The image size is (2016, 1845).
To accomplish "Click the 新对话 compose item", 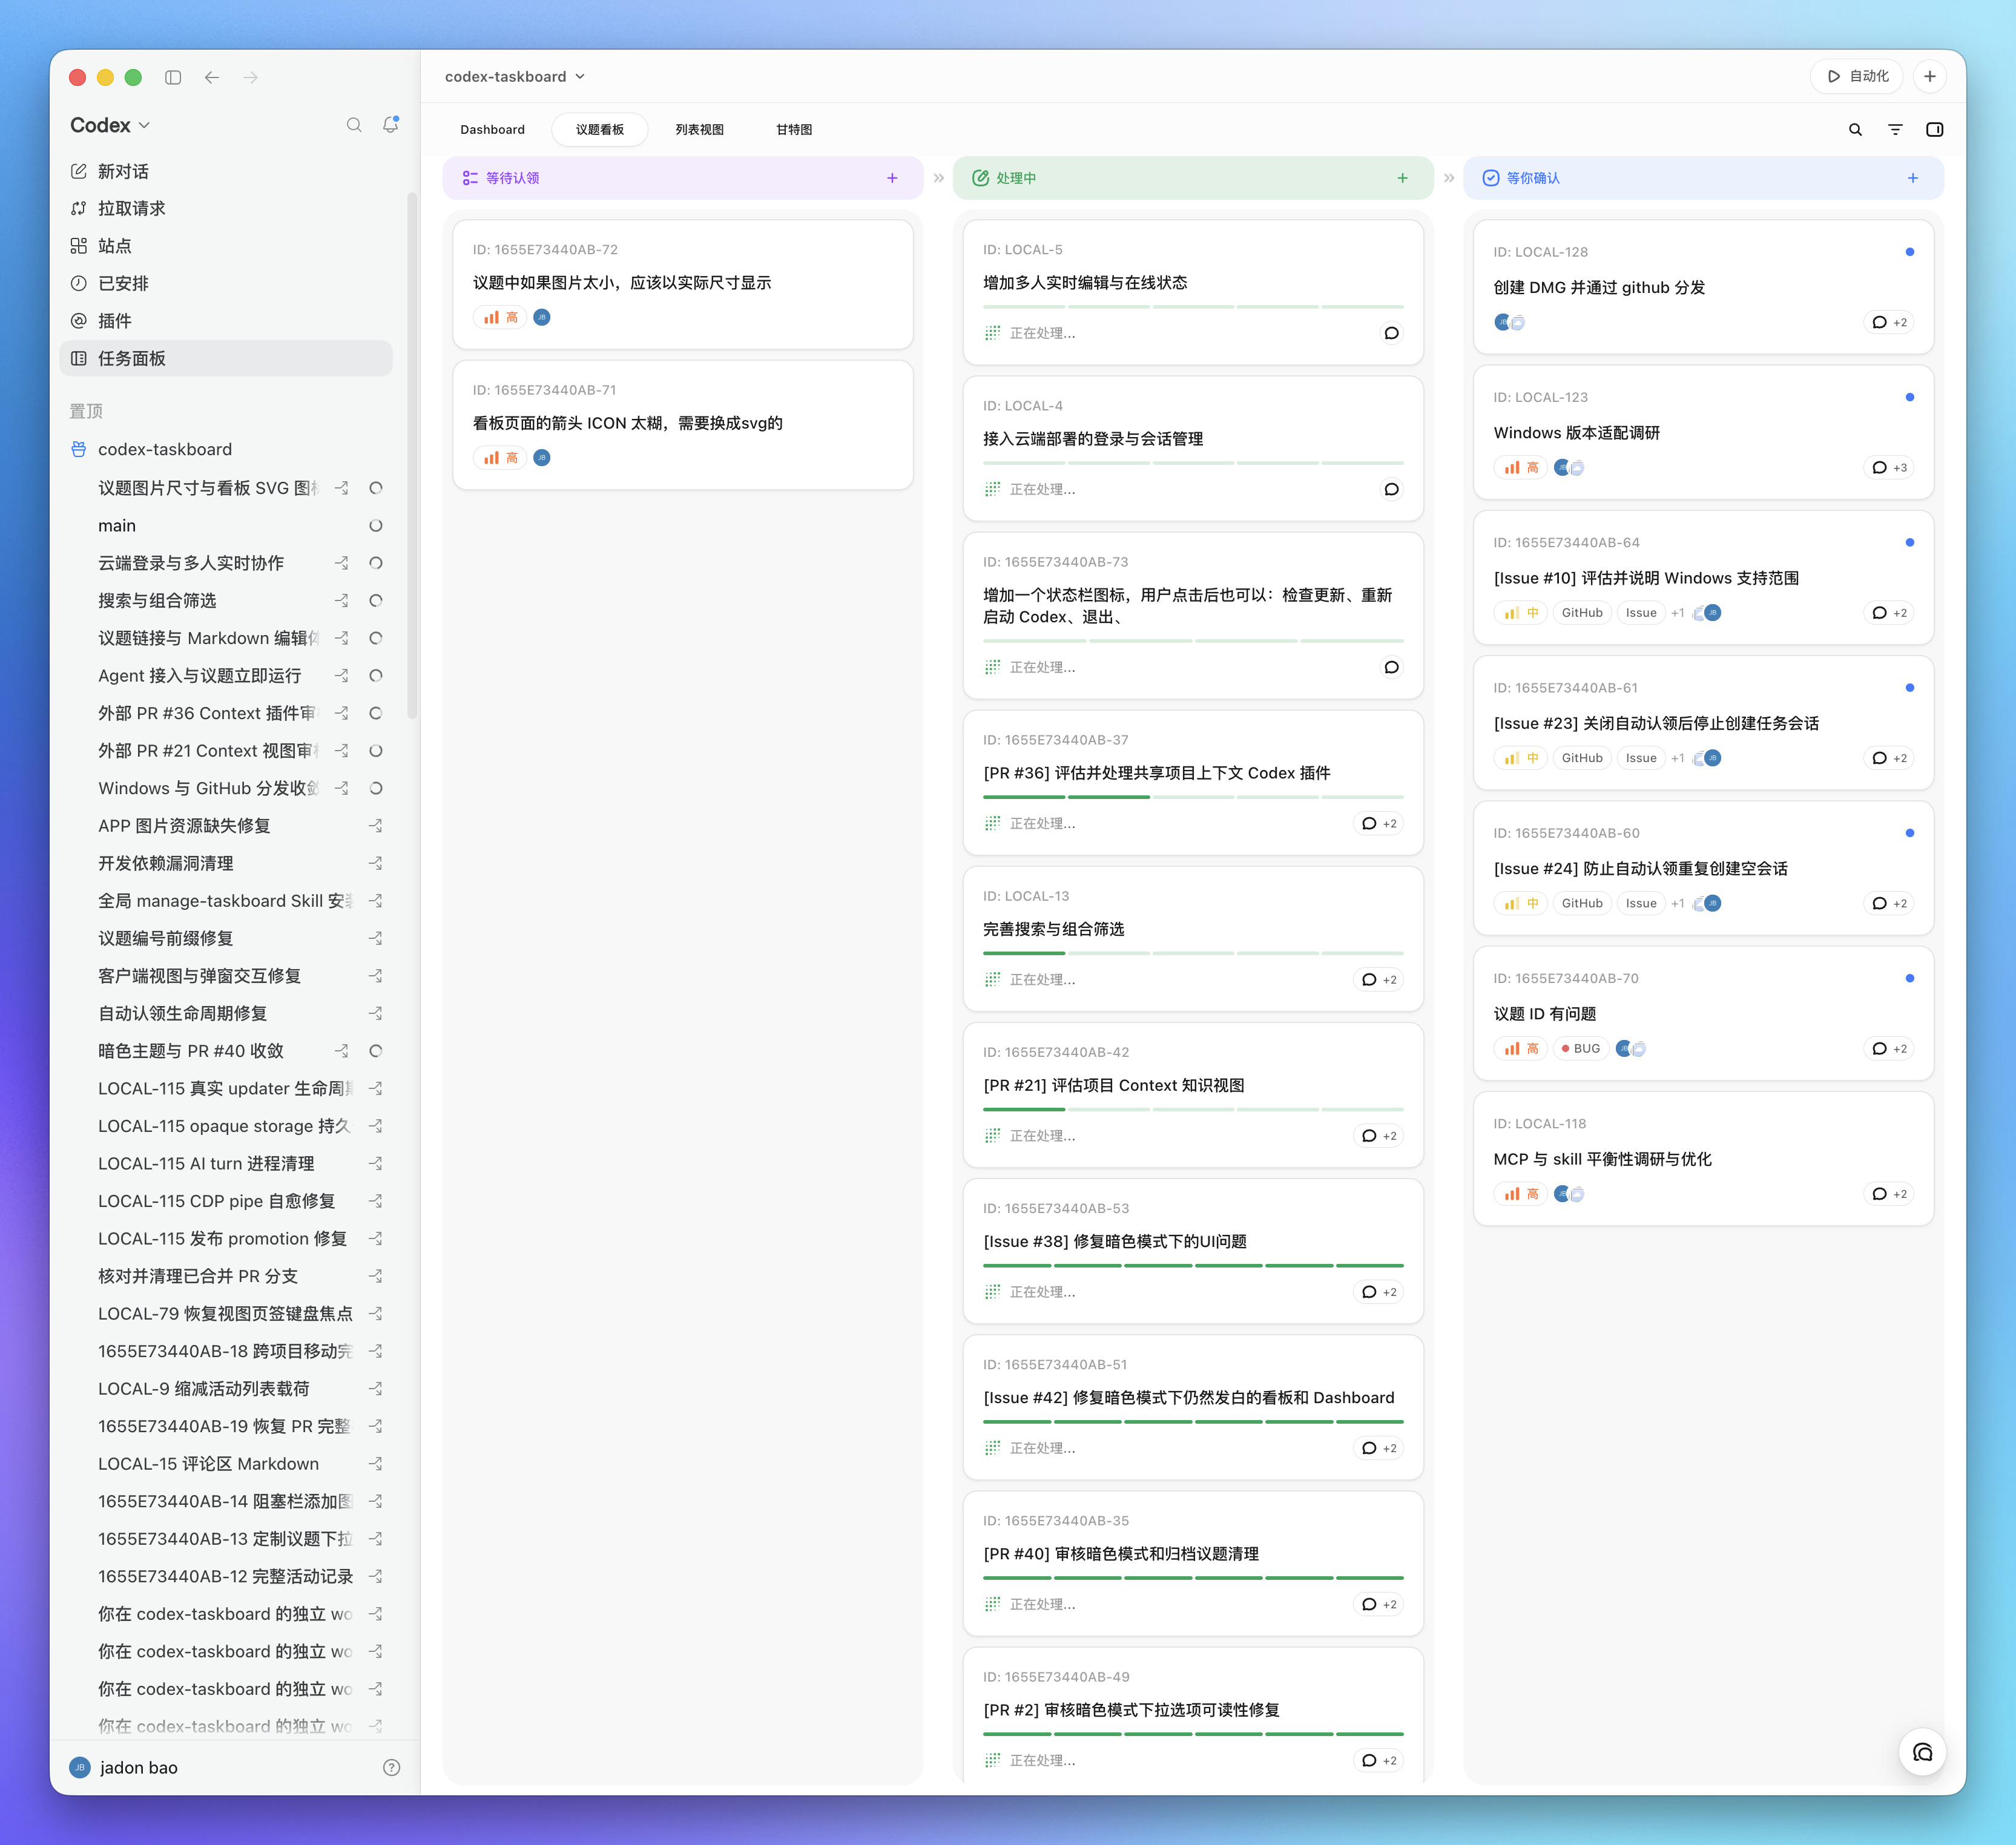I will click(x=226, y=171).
